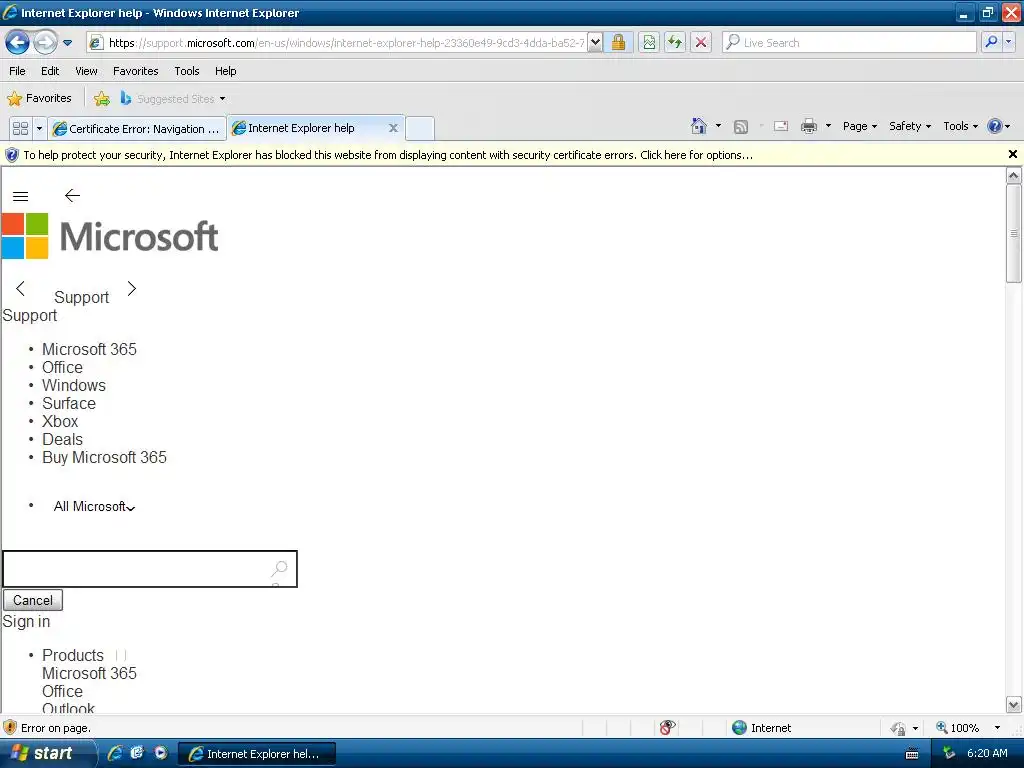The width and height of the screenshot is (1024, 768).
Task: Open the recent pages dropdown arrow
Action: 67,43
